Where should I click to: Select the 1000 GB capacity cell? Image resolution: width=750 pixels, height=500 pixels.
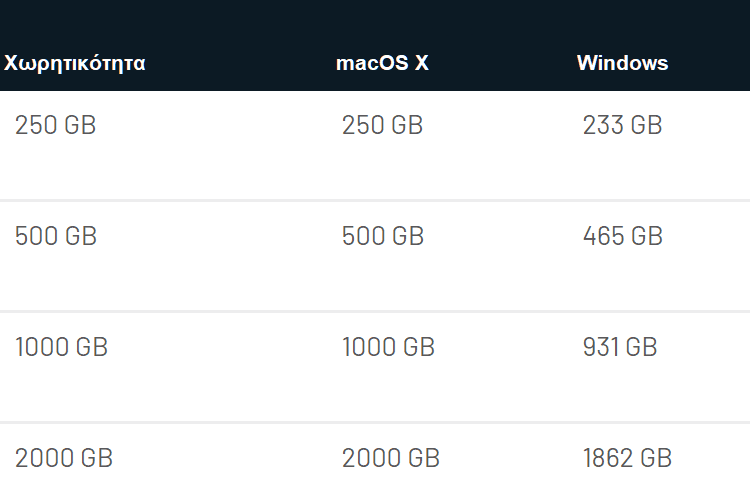point(61,347)
